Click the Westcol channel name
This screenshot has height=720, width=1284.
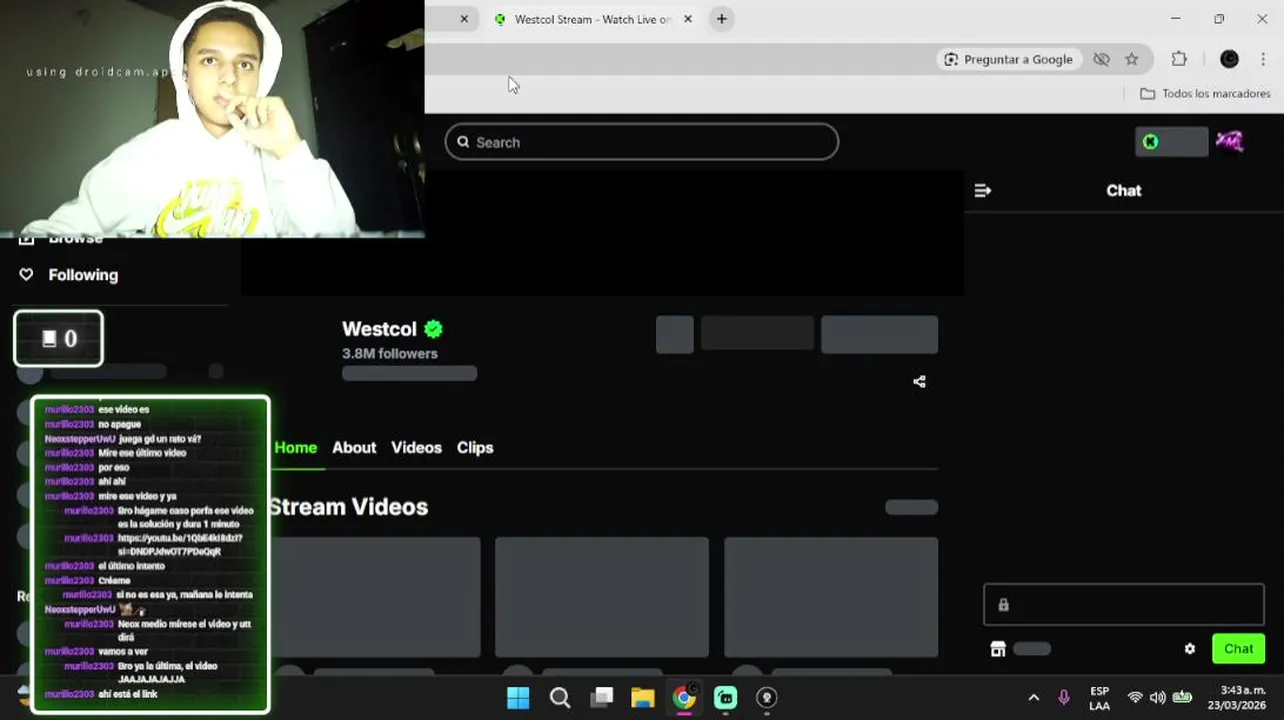pyautogui.click(x=379, y=329)
